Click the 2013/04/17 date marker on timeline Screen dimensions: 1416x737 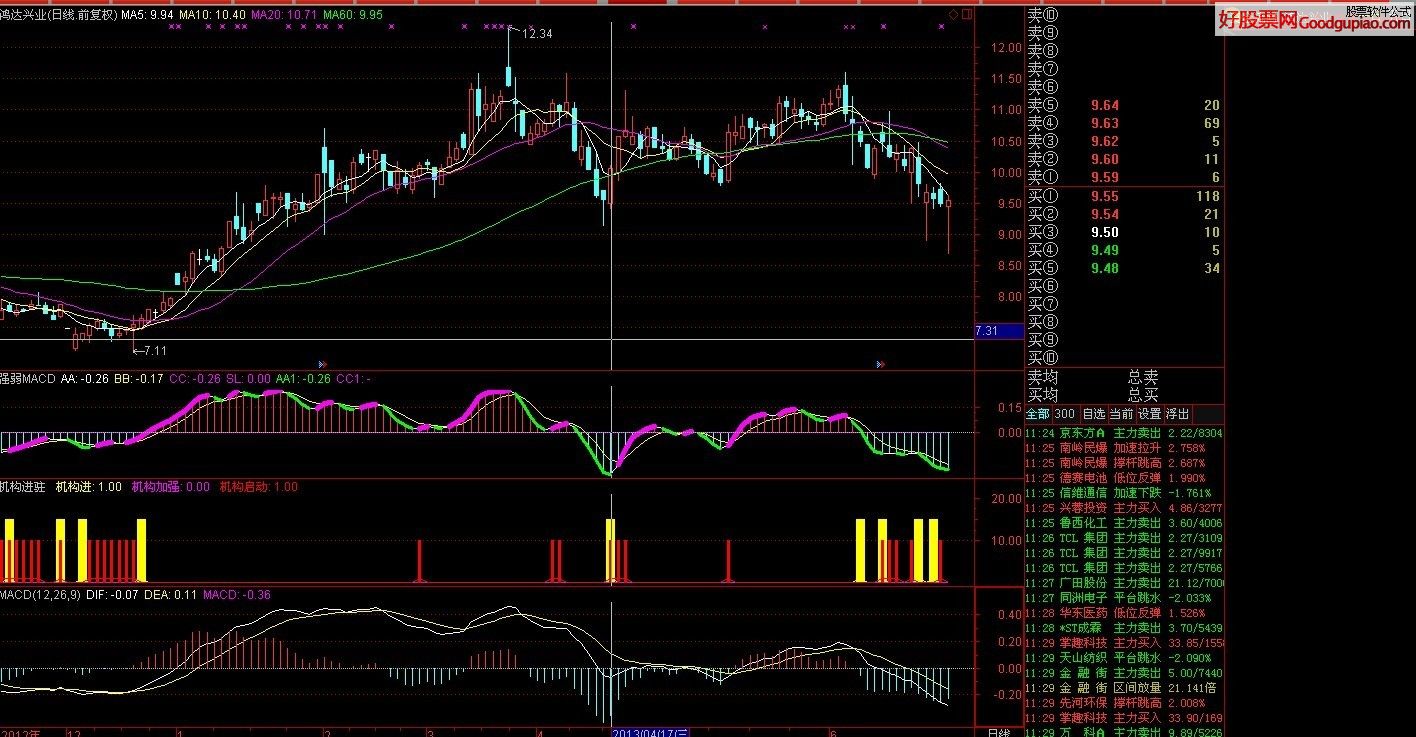click(648, 732)
